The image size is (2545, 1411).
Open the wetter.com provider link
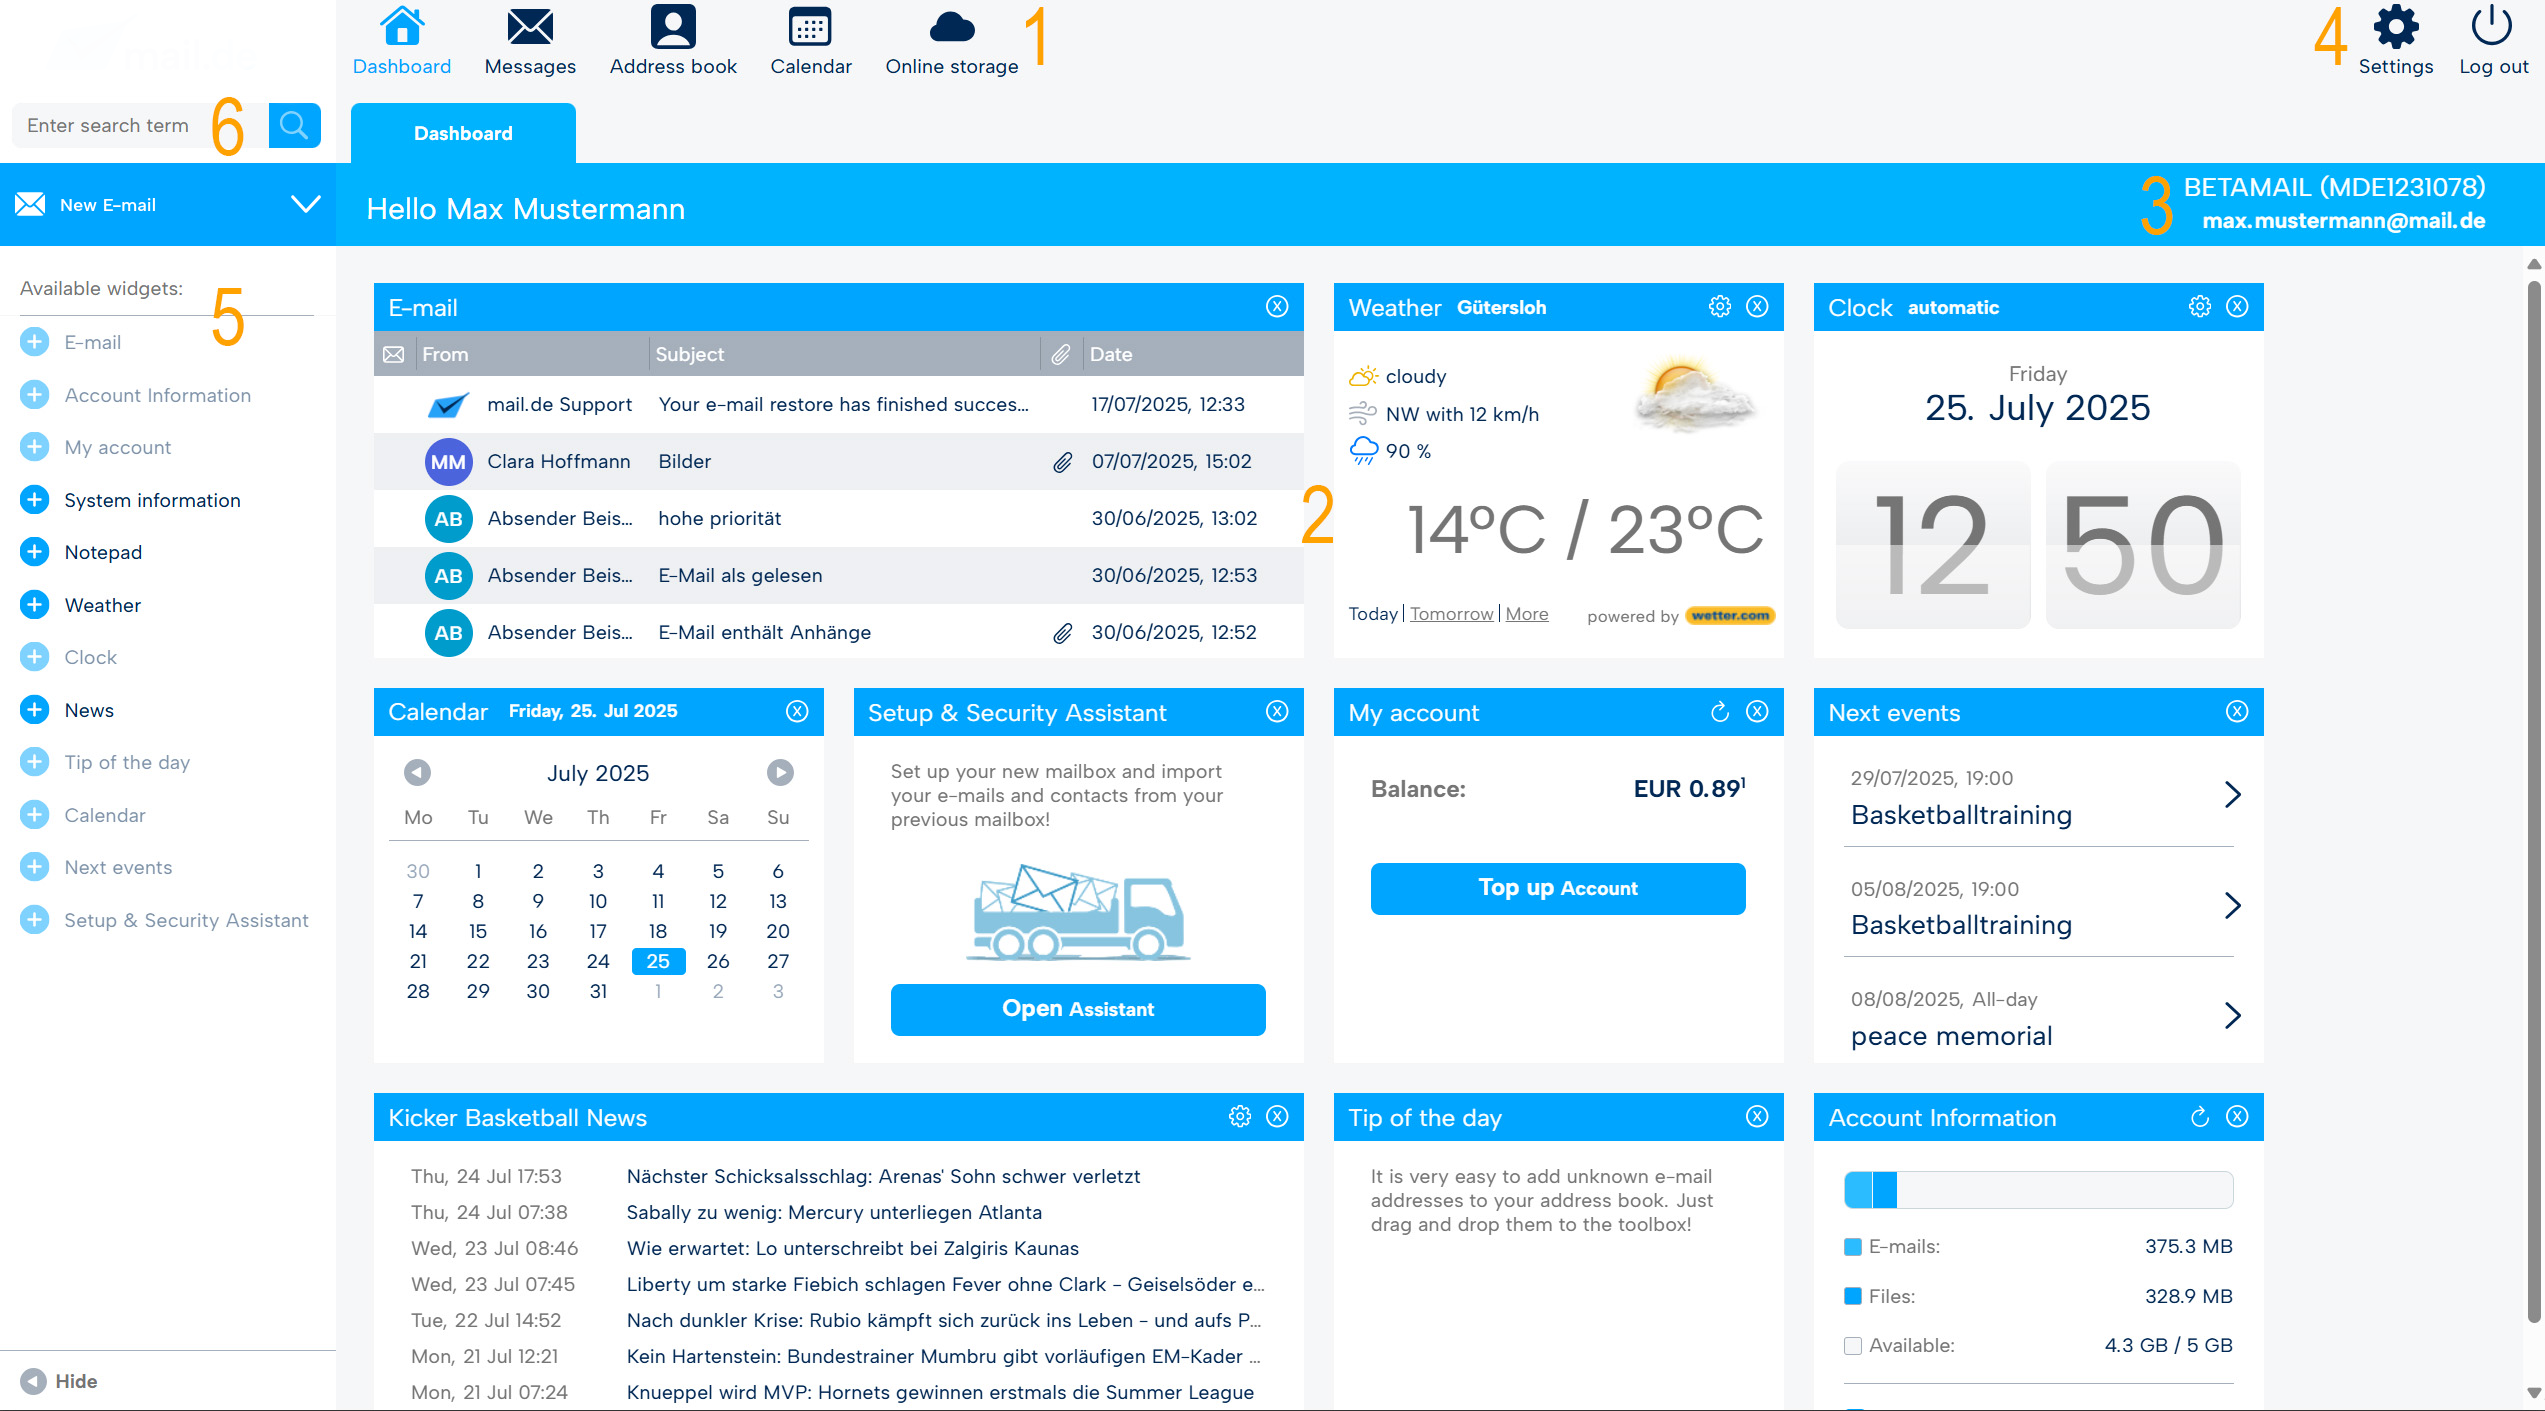tap(1730, 616)
